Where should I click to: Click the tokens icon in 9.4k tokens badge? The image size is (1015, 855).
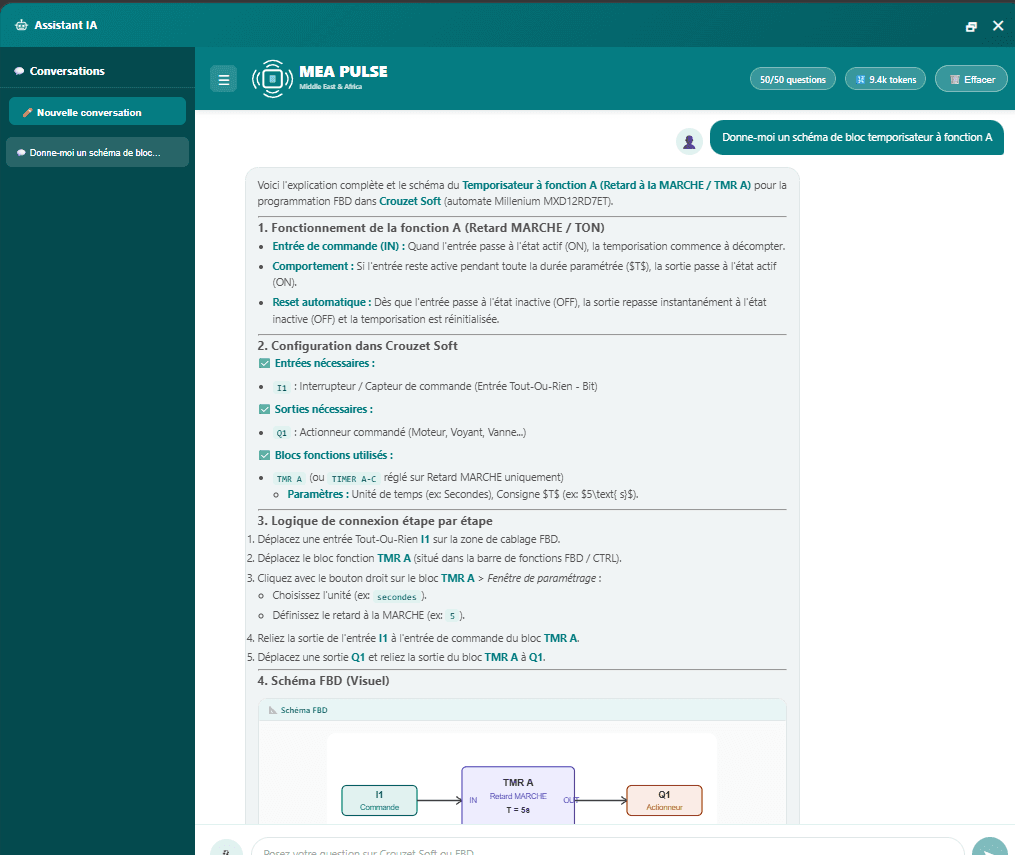pyautogui.click(x=860, y=80)
